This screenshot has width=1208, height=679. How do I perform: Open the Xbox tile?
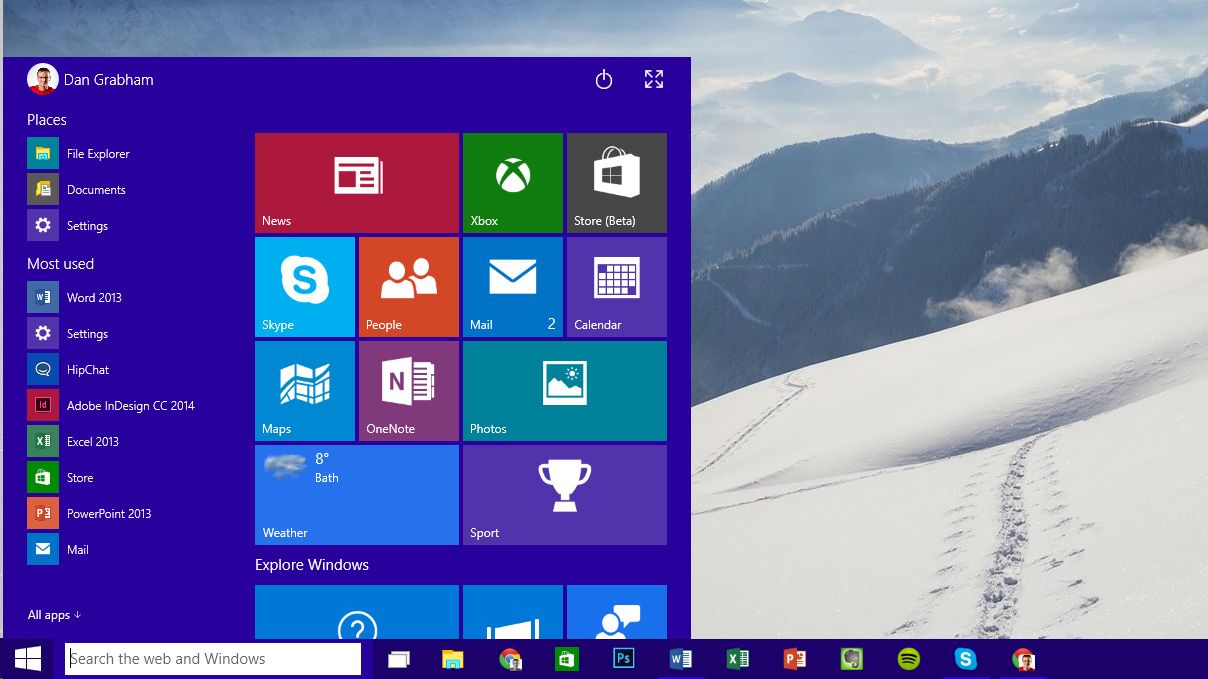click(513, 183)
